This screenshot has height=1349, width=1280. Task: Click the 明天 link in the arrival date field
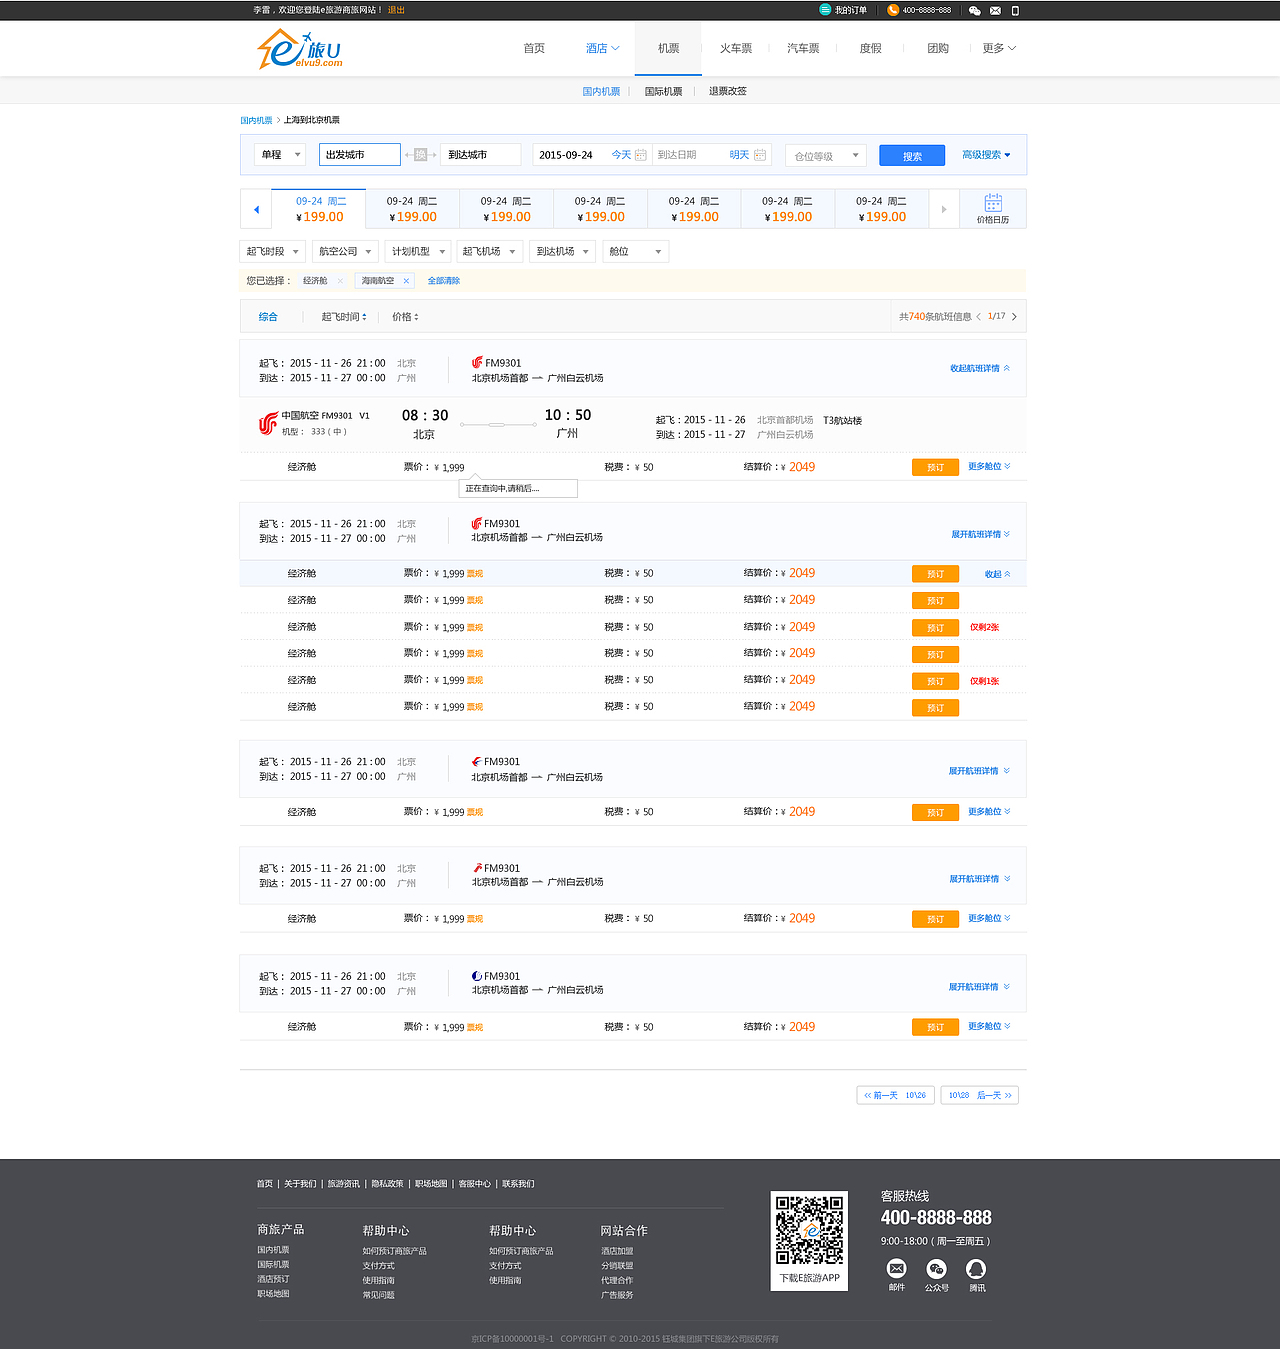[x=739, y=155]
